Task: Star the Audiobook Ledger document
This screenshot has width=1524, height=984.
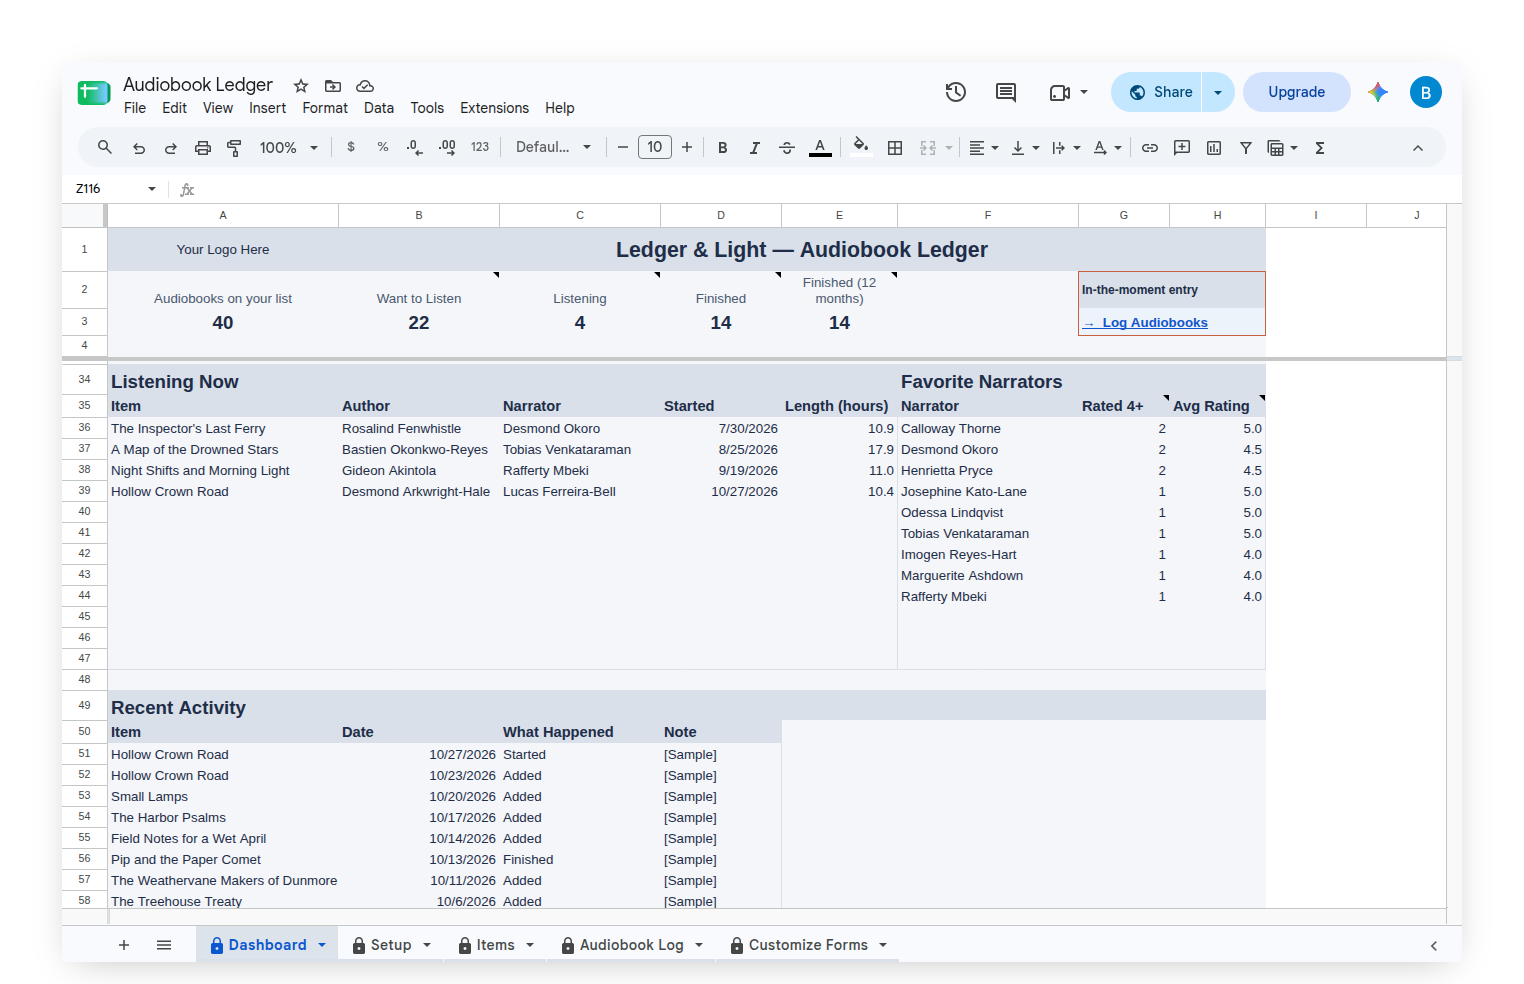Action: 301,86
